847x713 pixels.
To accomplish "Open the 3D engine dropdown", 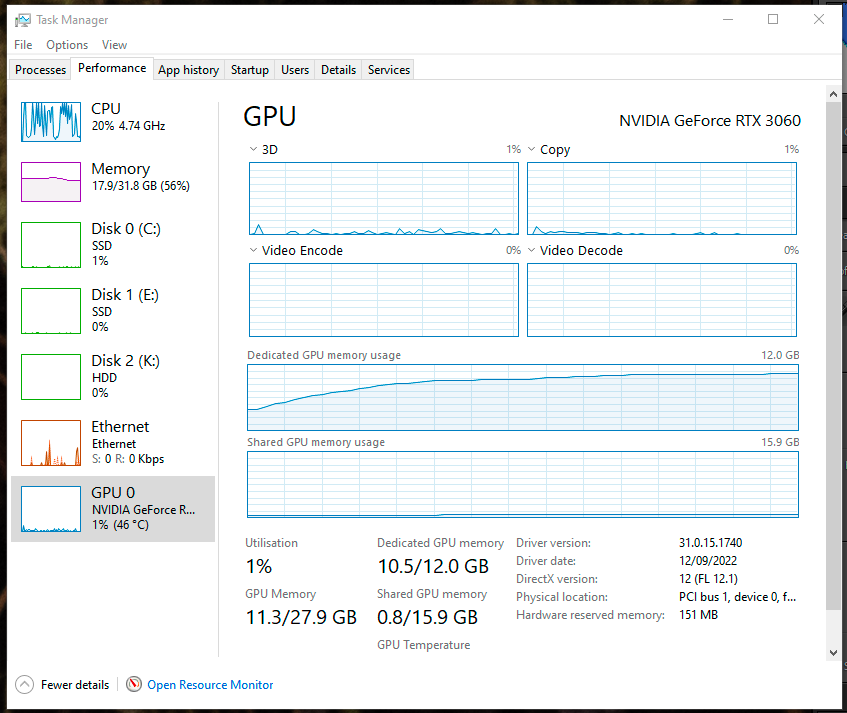I will pos(252,148).
